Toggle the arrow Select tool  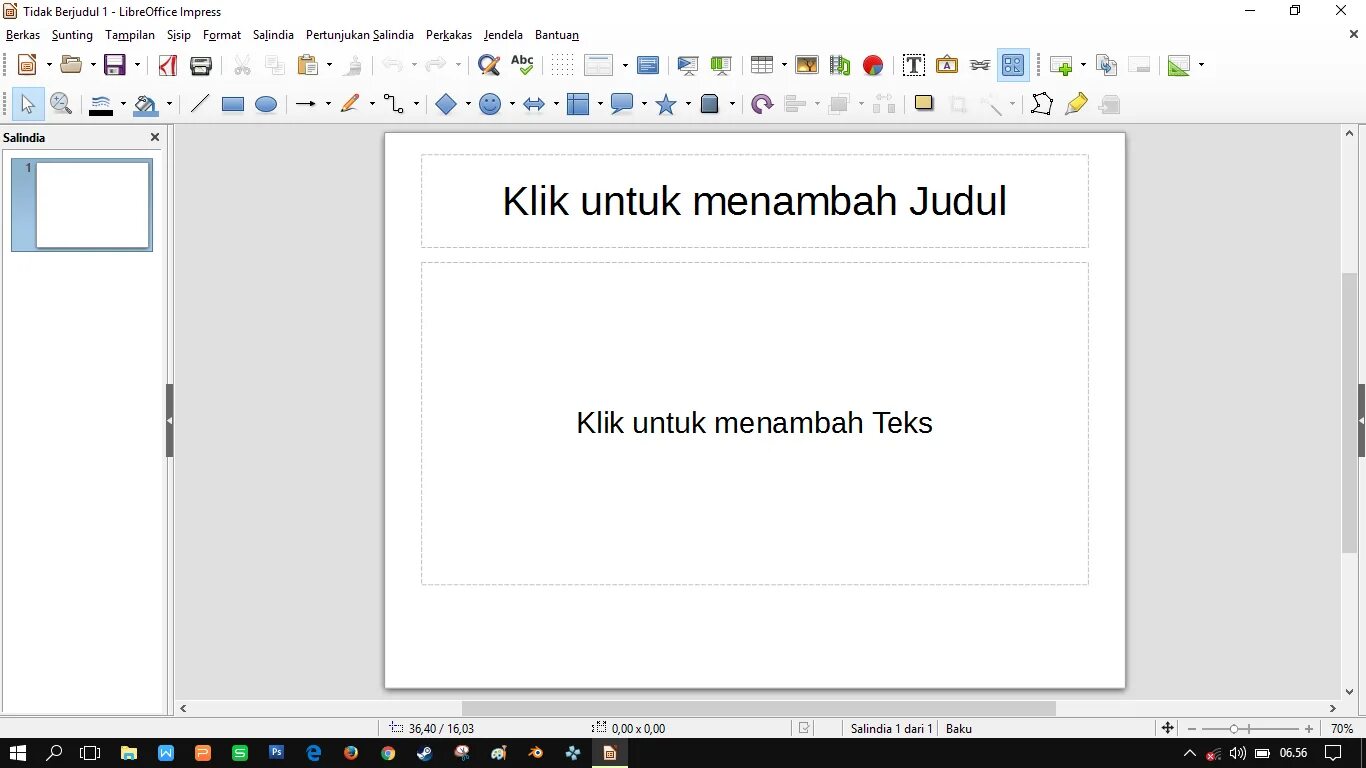(28, 104)
